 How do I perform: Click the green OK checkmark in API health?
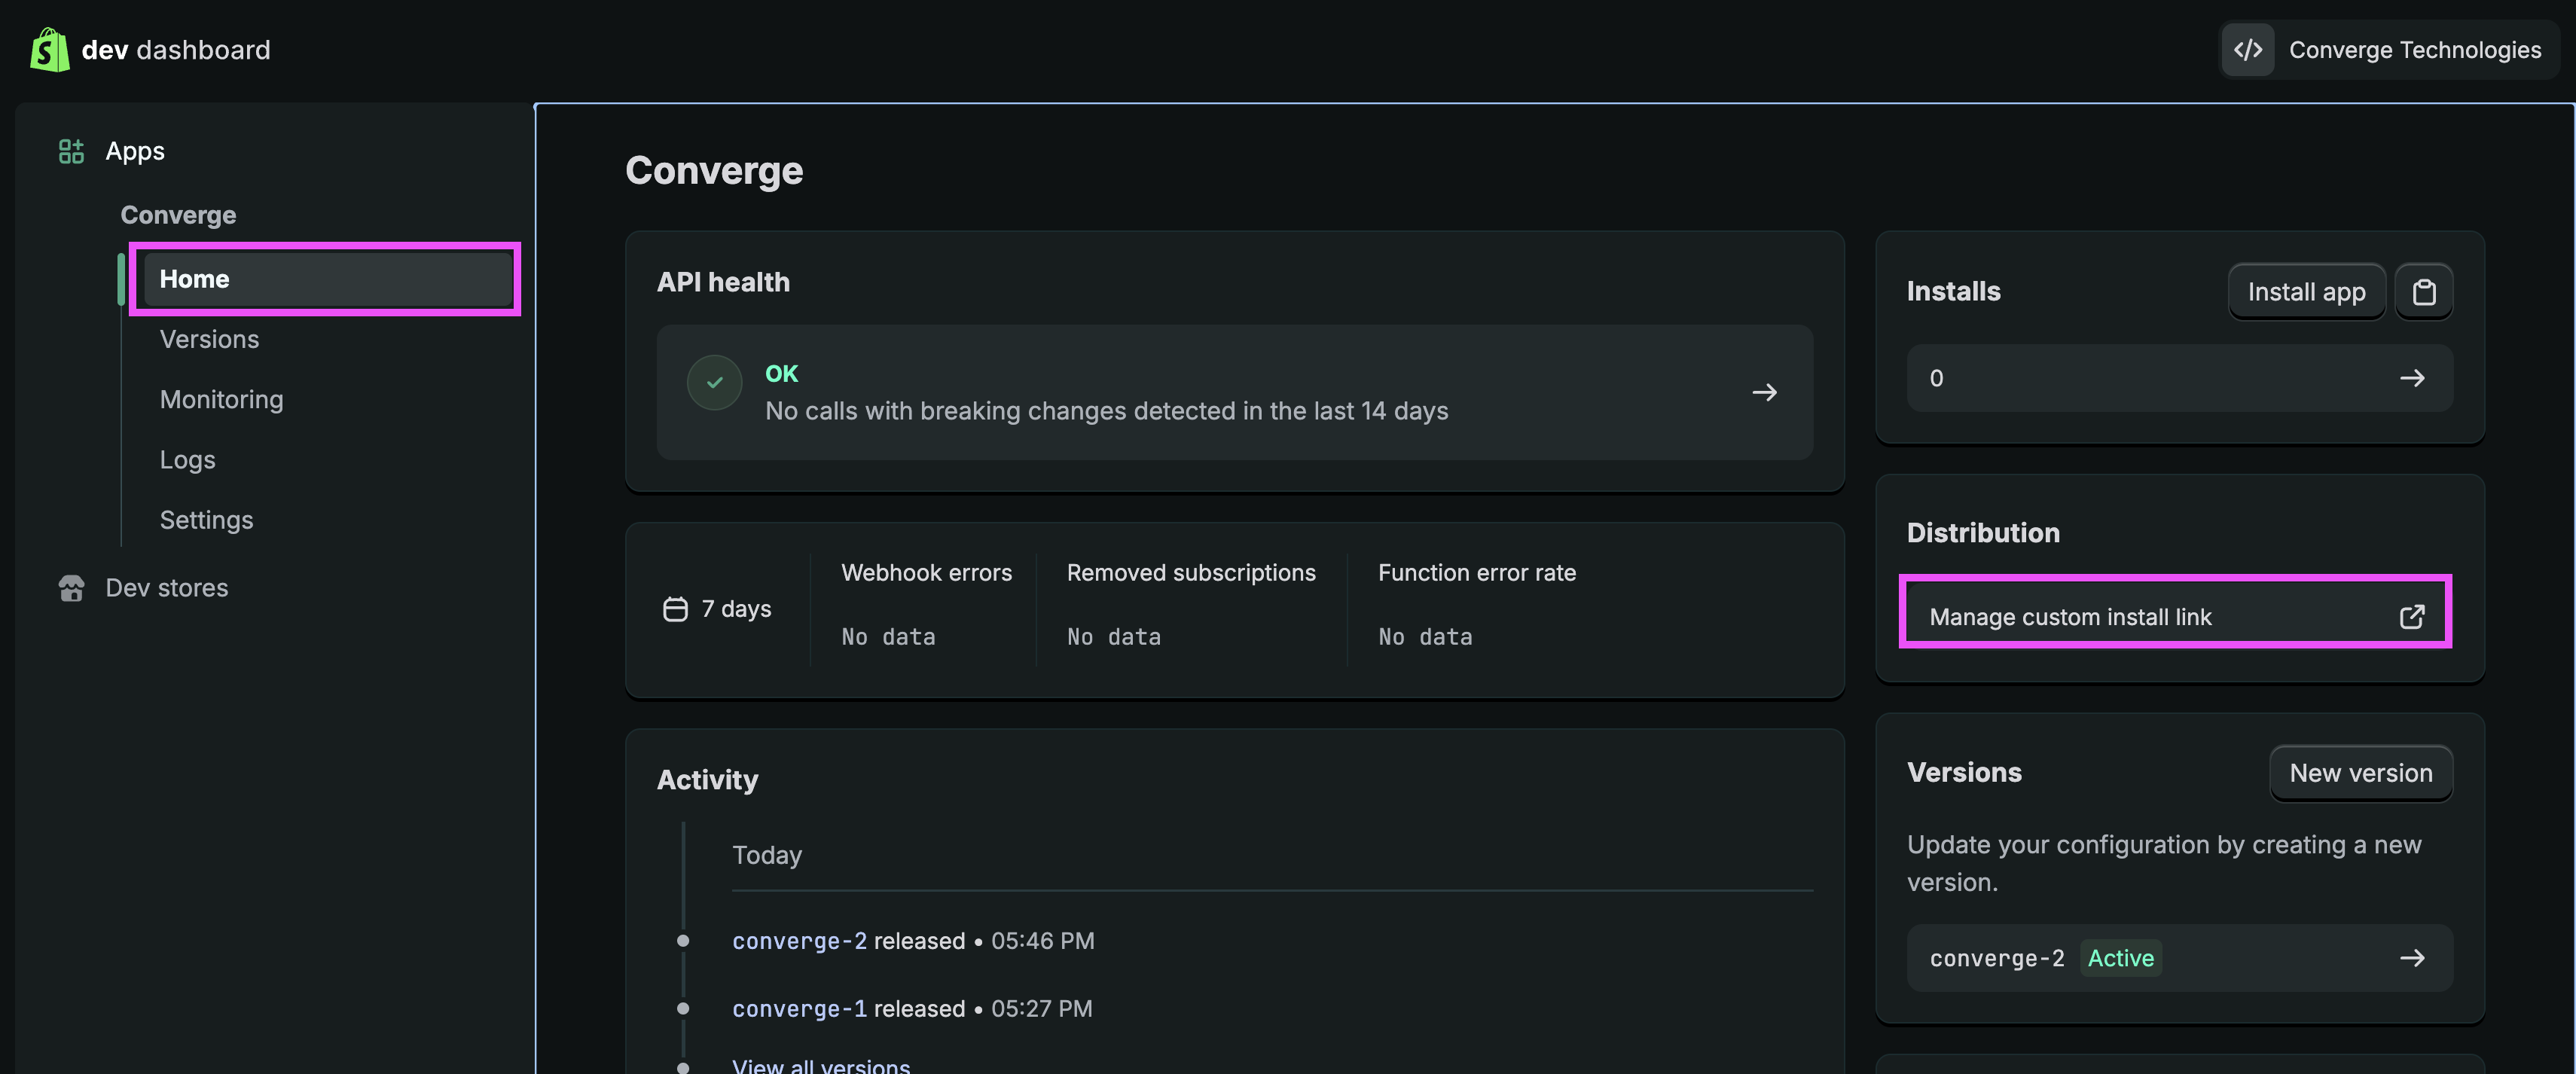(x=713, y=382)
